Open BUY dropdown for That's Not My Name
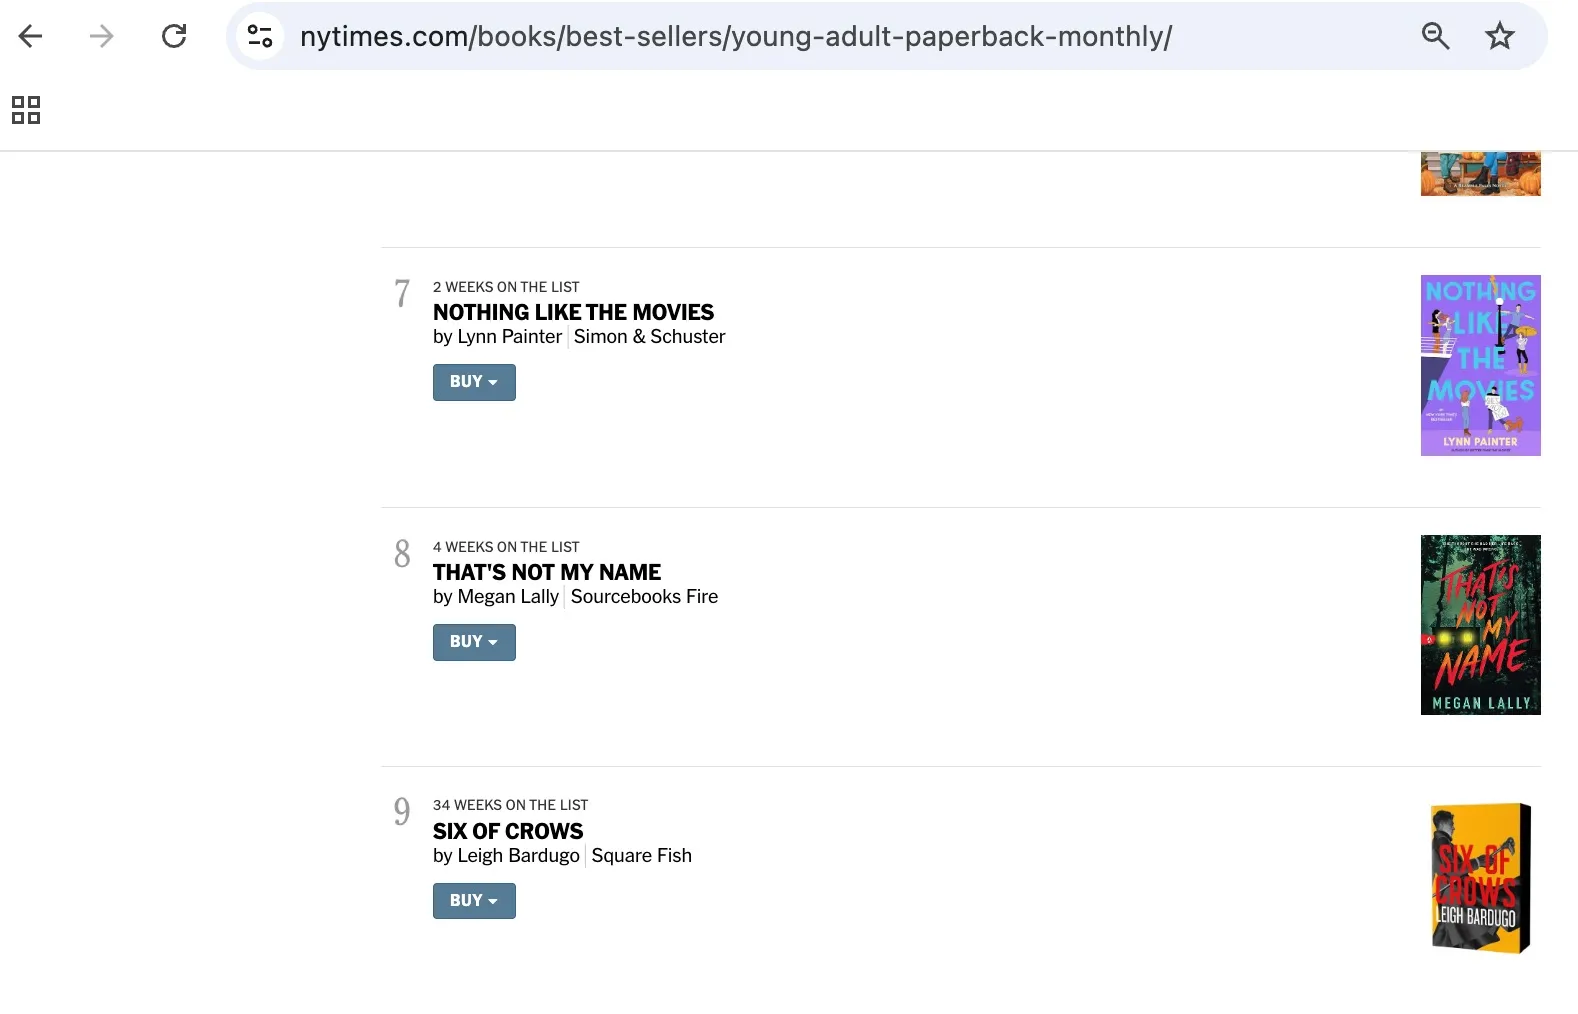This screenshot has width=1578, height=1014. [x=473, y=642]
